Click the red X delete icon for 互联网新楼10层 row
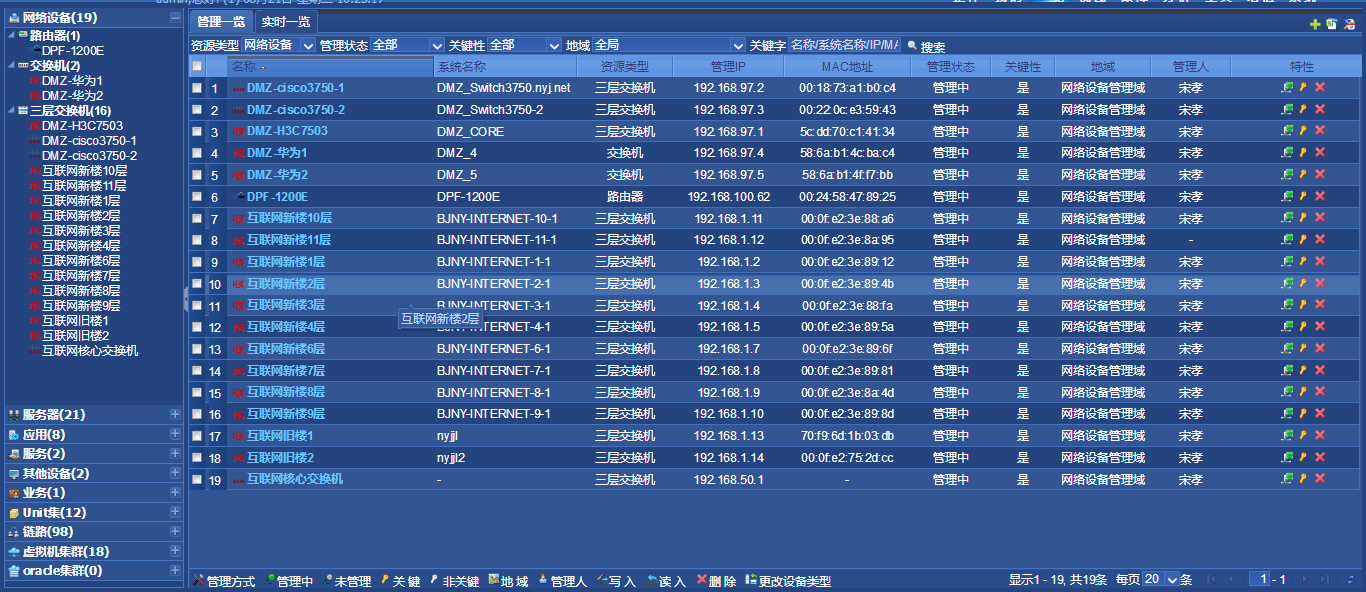Screen dimensions: 1366x592 1320,218
